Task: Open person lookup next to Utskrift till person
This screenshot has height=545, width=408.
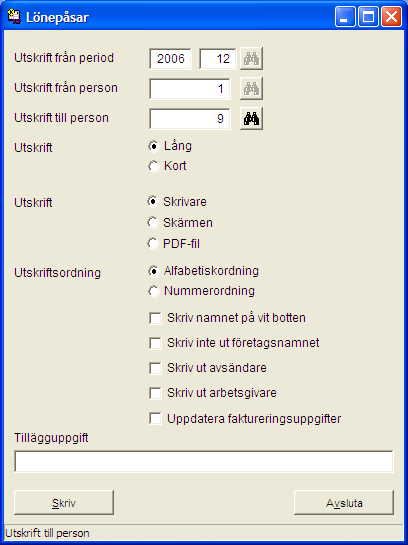Action: (251, 119)
